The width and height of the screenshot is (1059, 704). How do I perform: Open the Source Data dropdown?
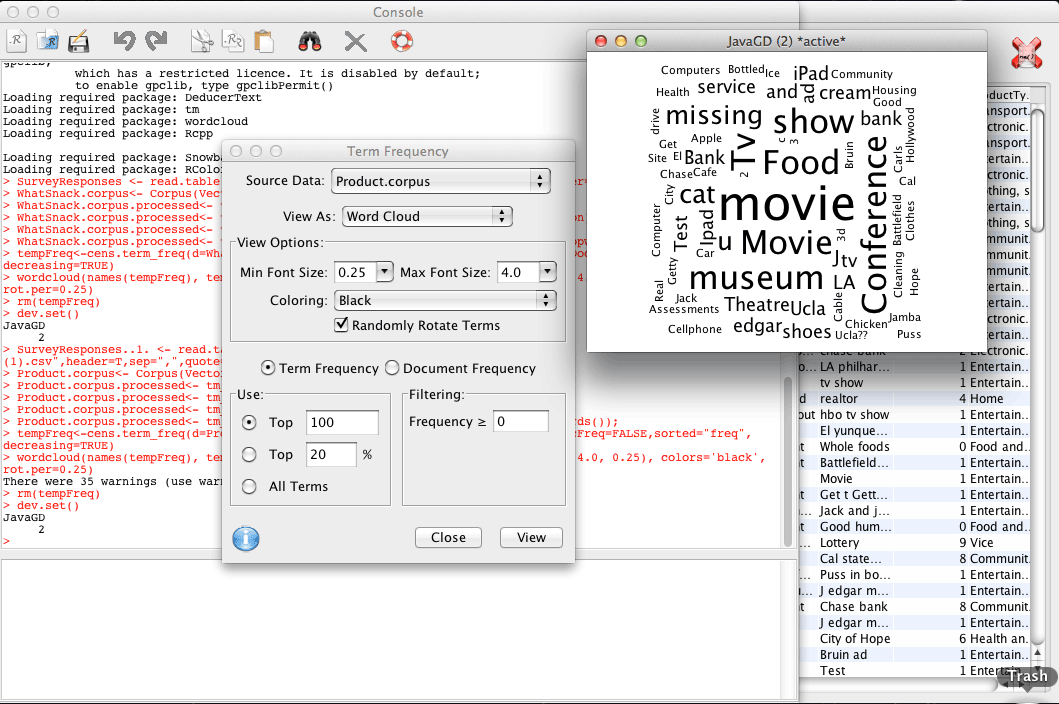click(440, 181)
